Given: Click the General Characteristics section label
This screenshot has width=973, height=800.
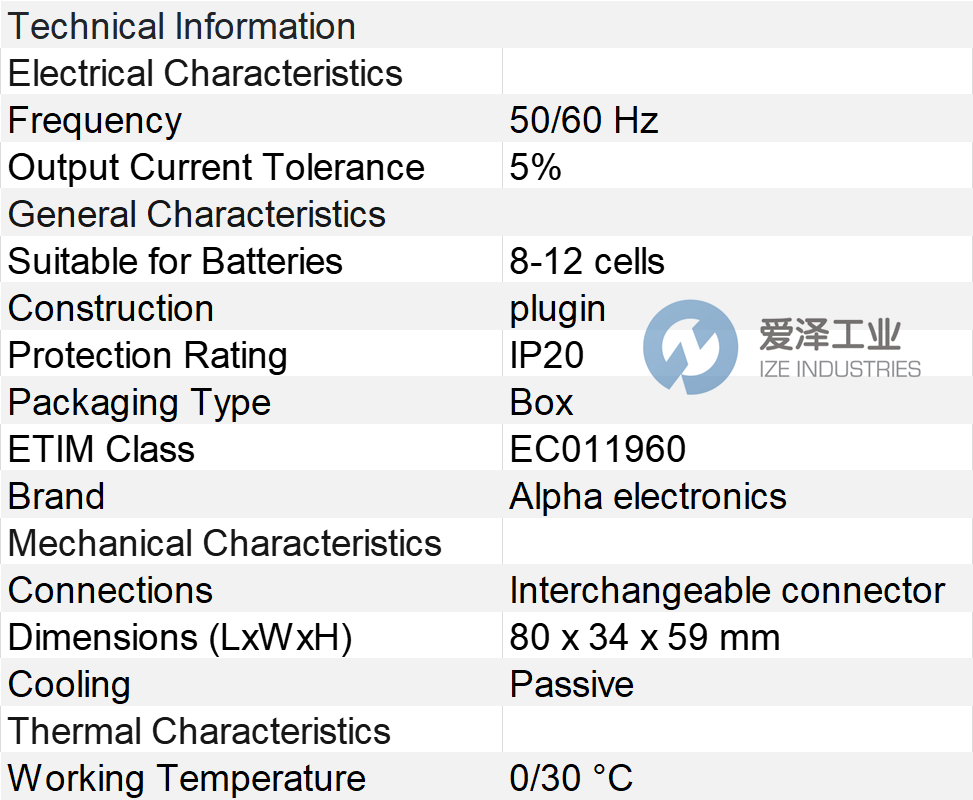Looking at the screenshot, I should tap(197, 214).
